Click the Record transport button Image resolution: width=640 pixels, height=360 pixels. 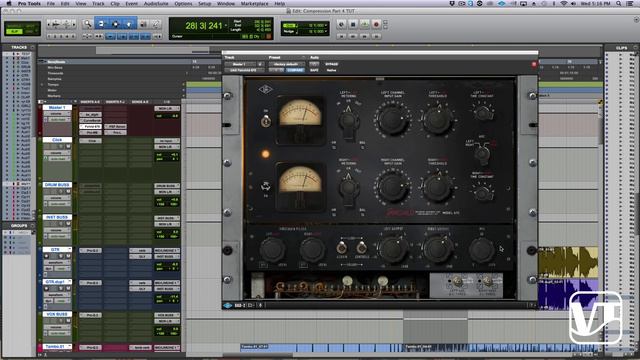tap(376, 24)
